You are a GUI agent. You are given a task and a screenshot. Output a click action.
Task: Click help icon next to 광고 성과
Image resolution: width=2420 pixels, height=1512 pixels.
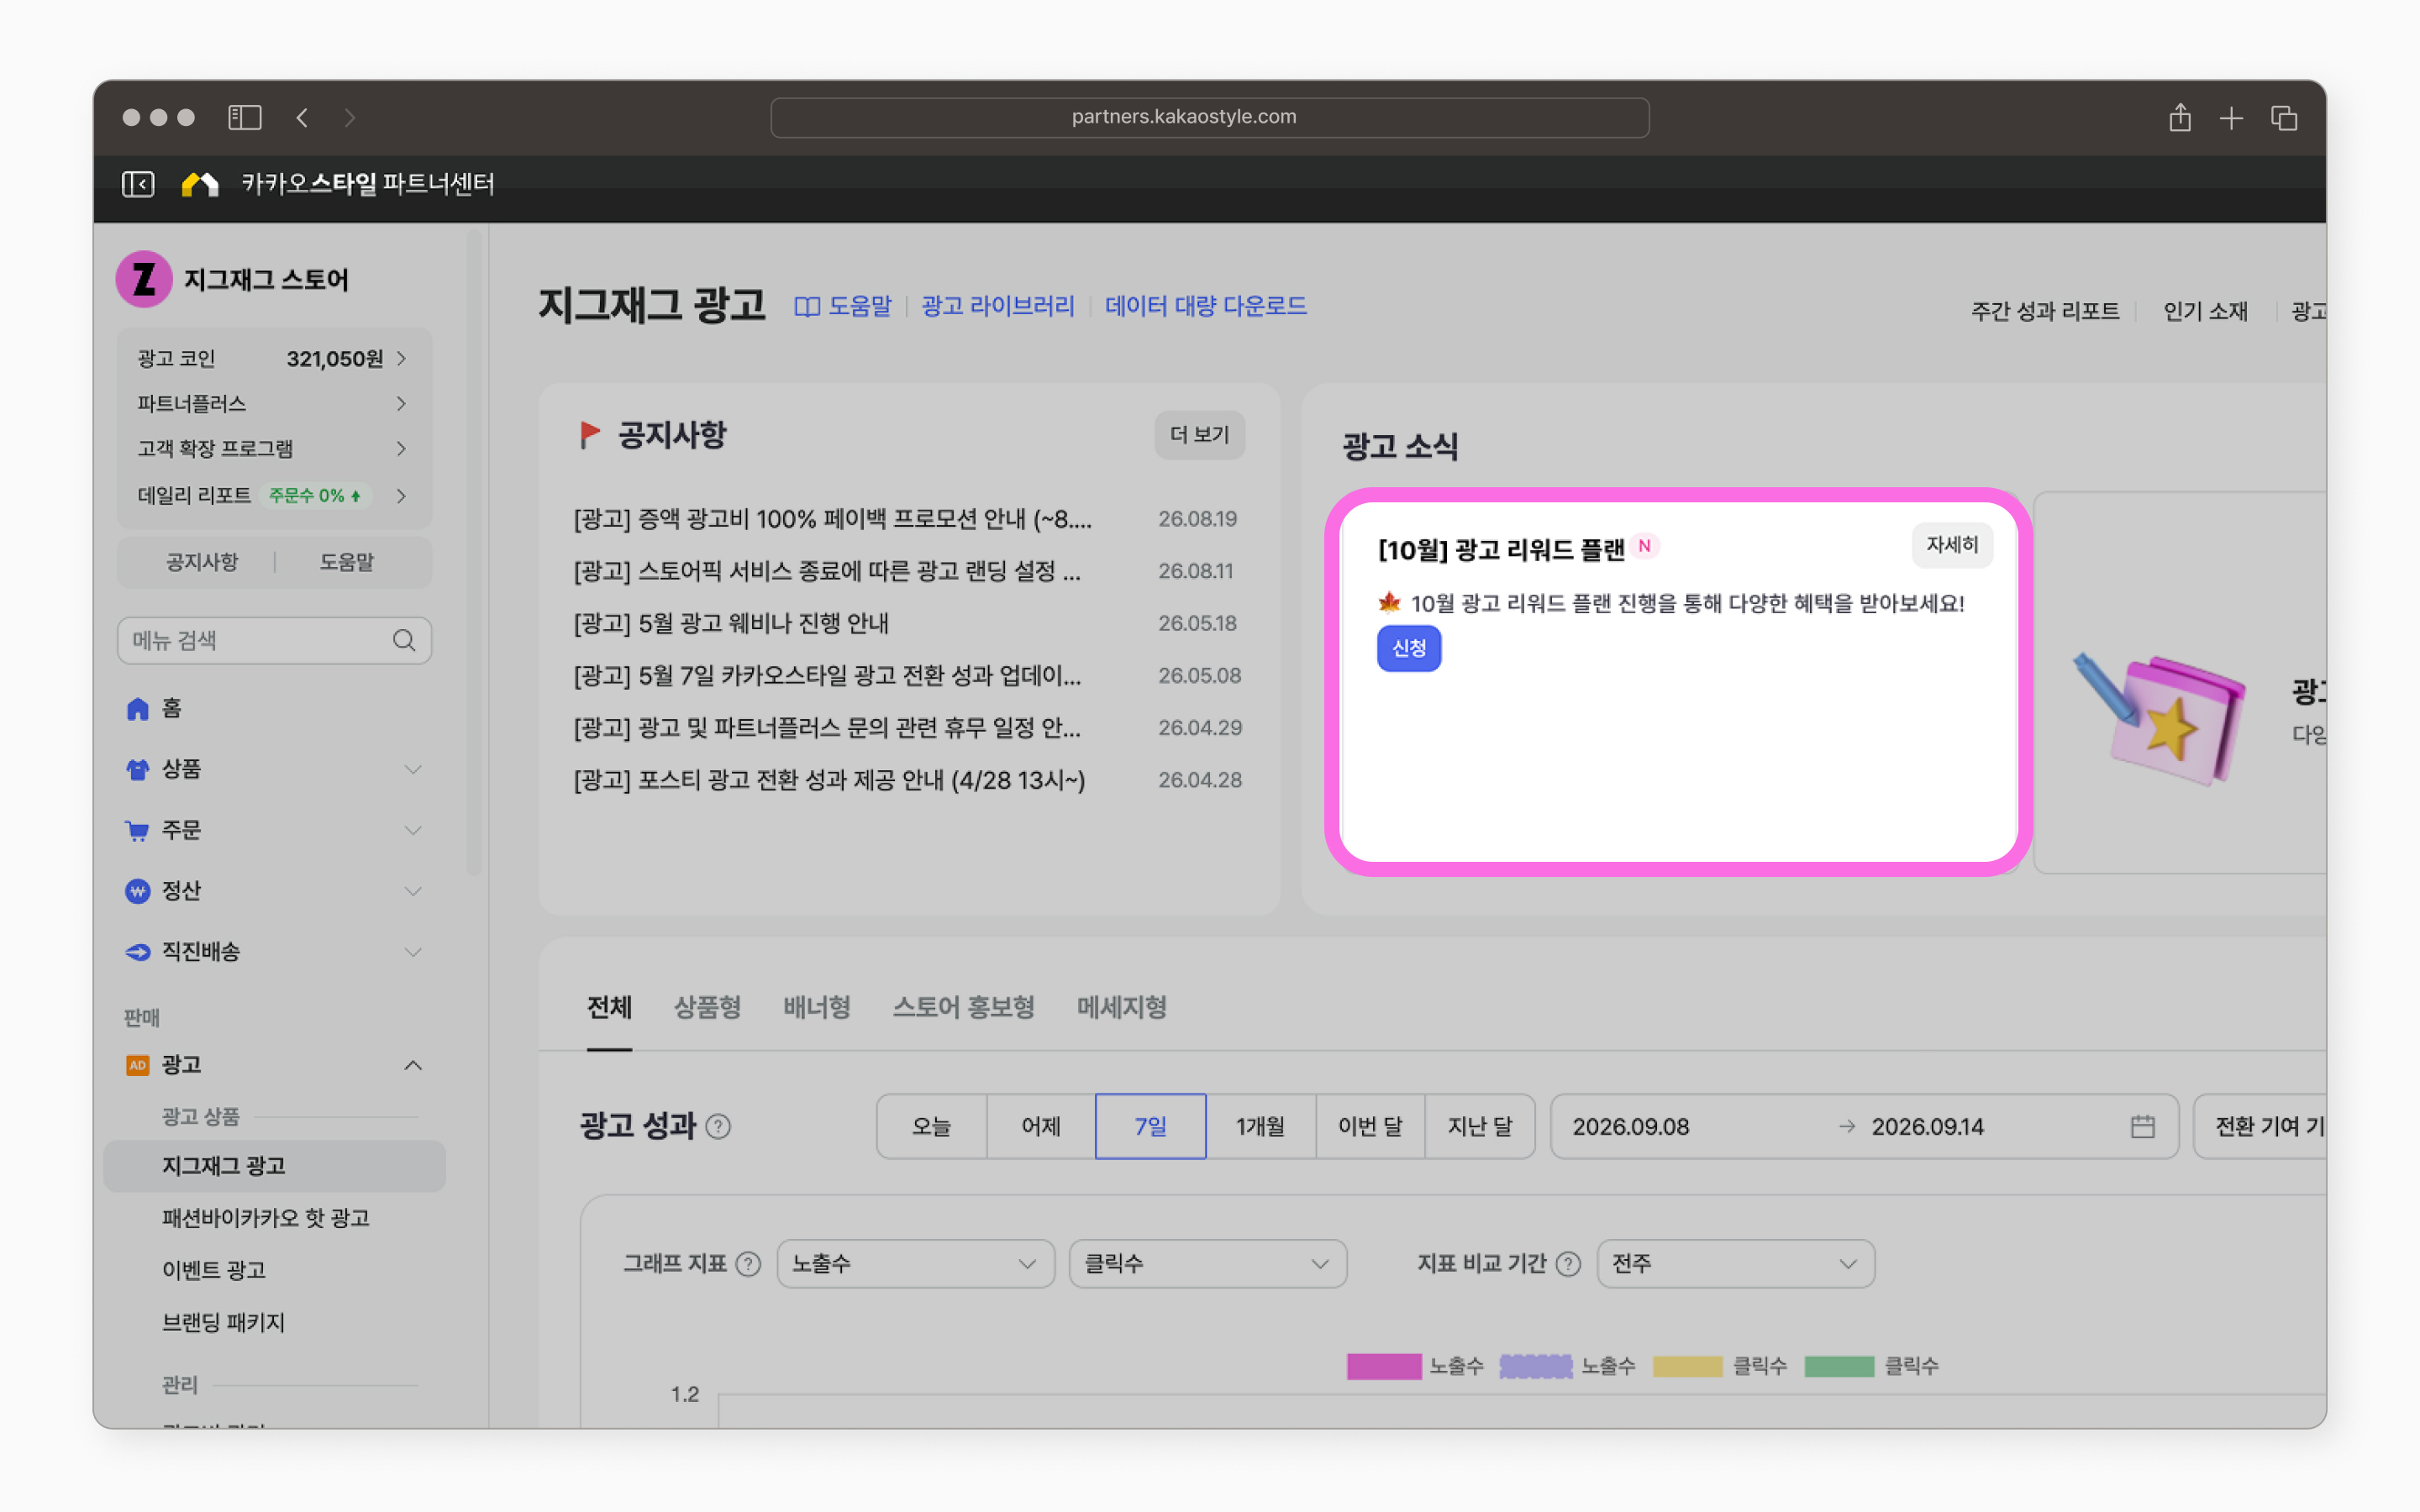click(x=718, y=1127)
